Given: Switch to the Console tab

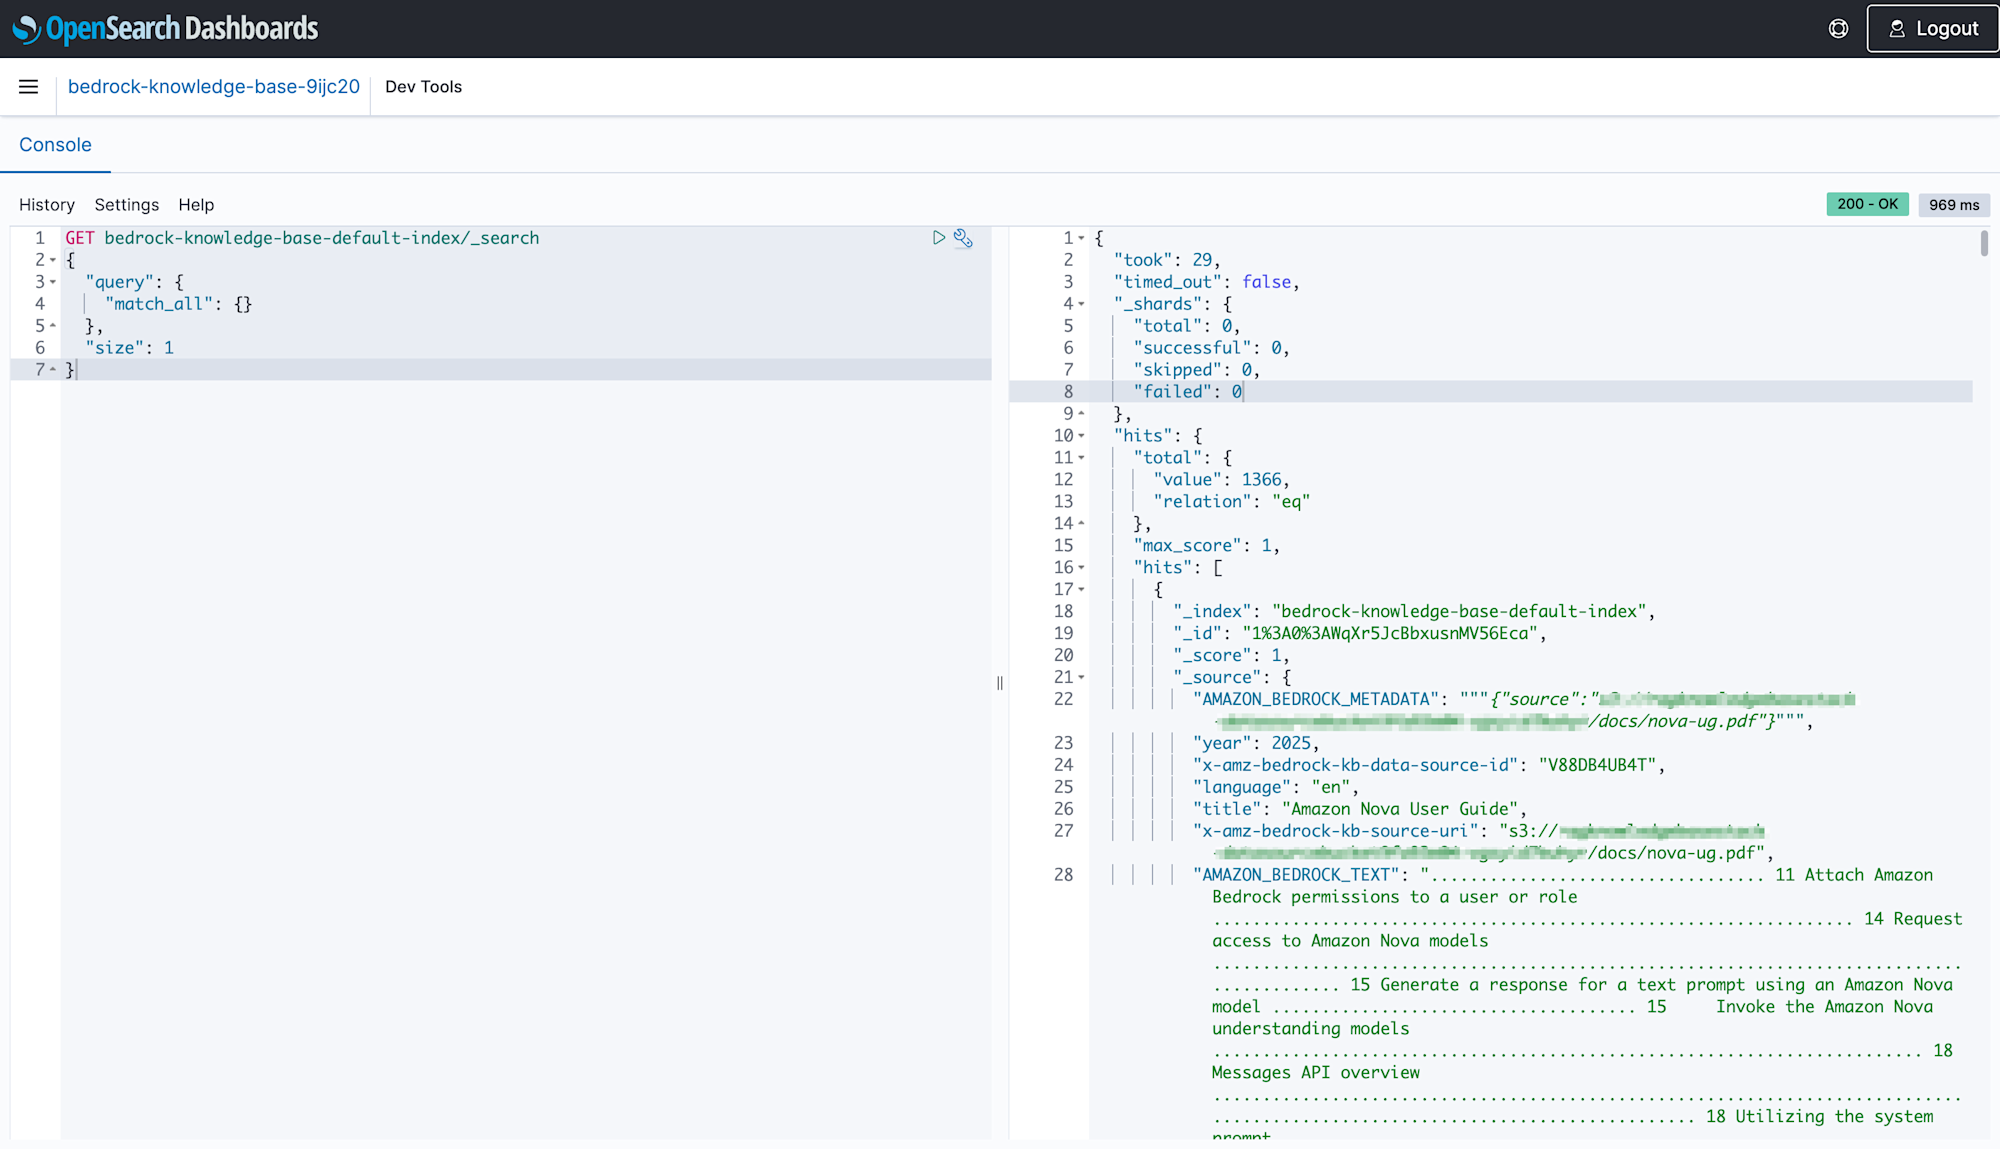Looking at the screenshot, I should coord(55,145).
